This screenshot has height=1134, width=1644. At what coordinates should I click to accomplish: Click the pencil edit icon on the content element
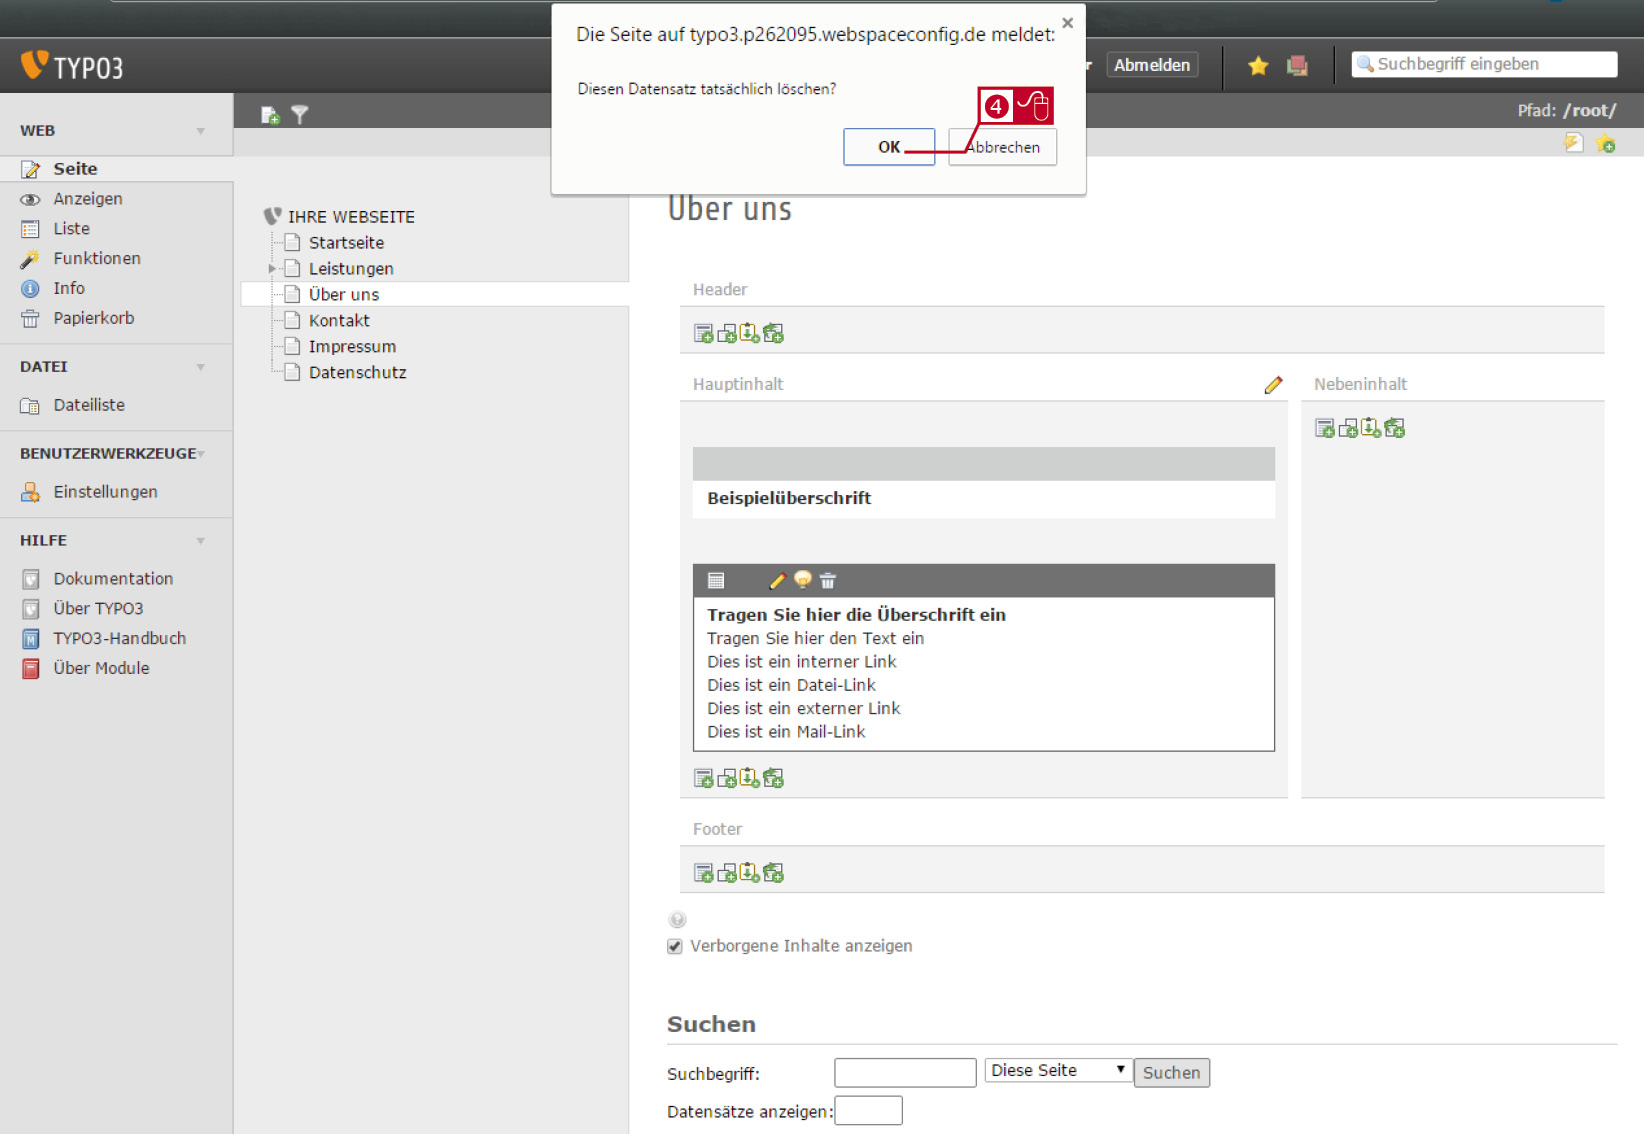coord(777,581)
